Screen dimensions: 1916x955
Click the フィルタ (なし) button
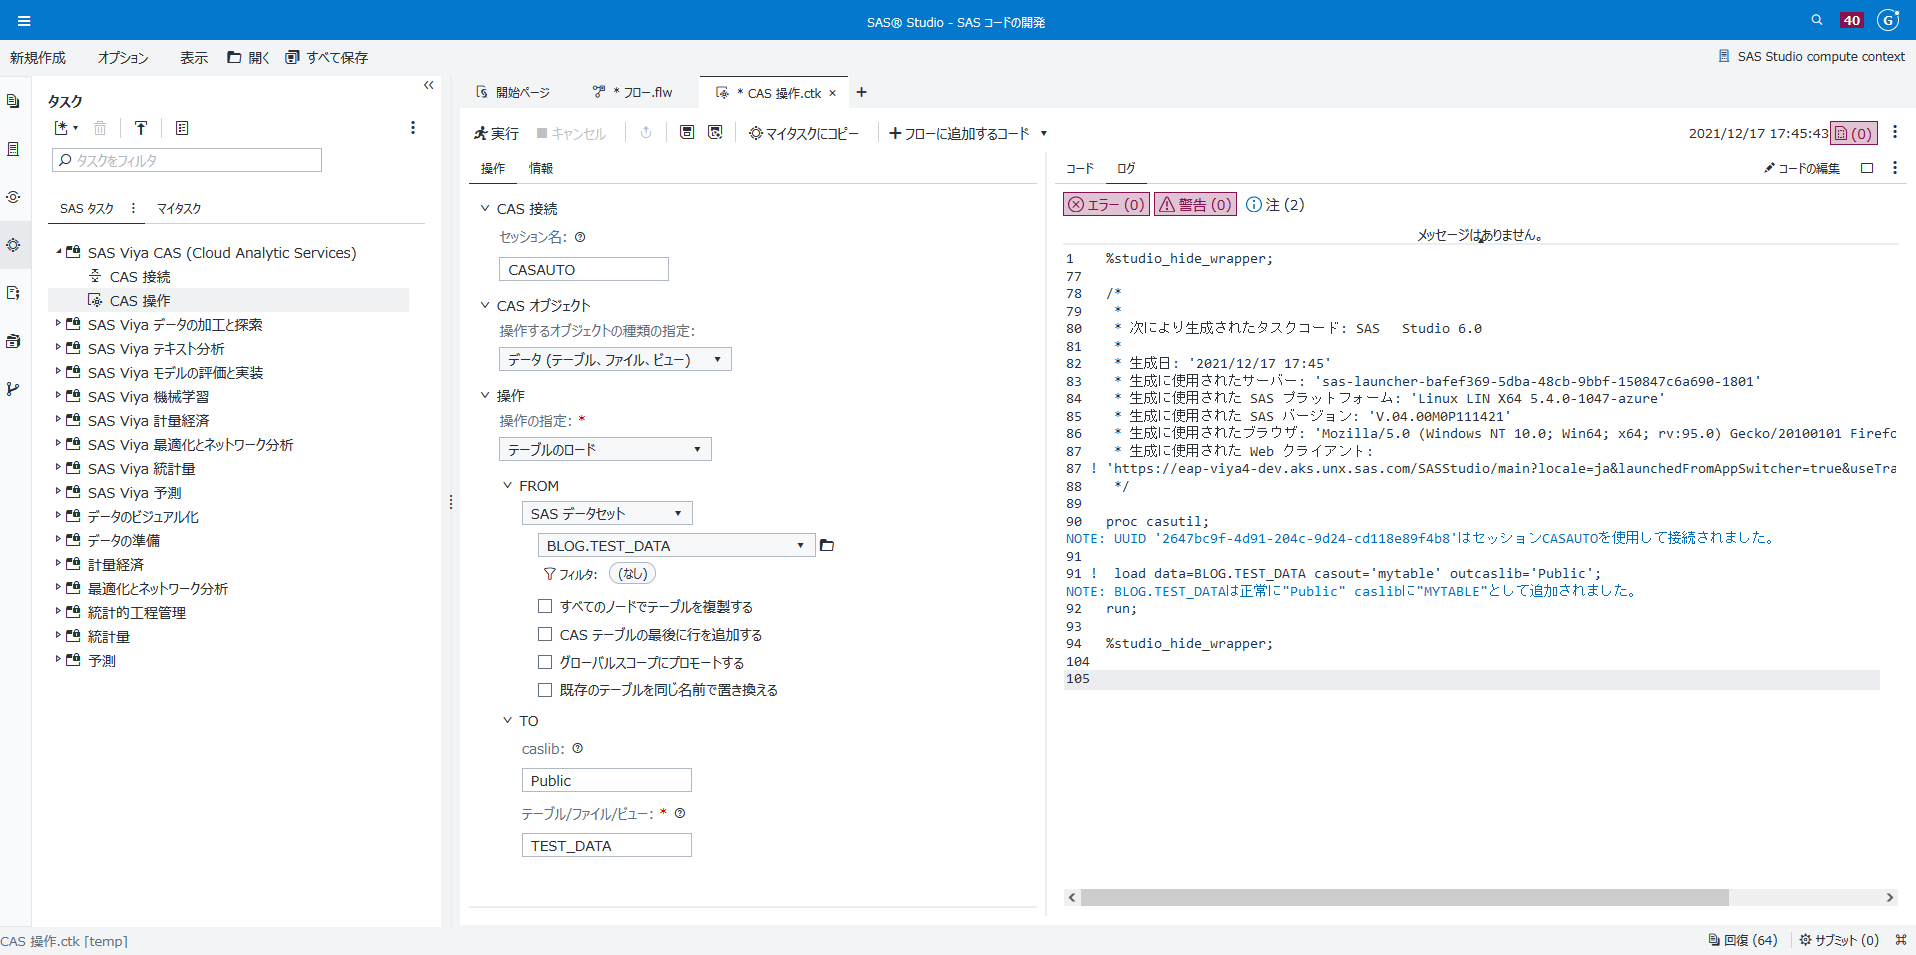632,573
